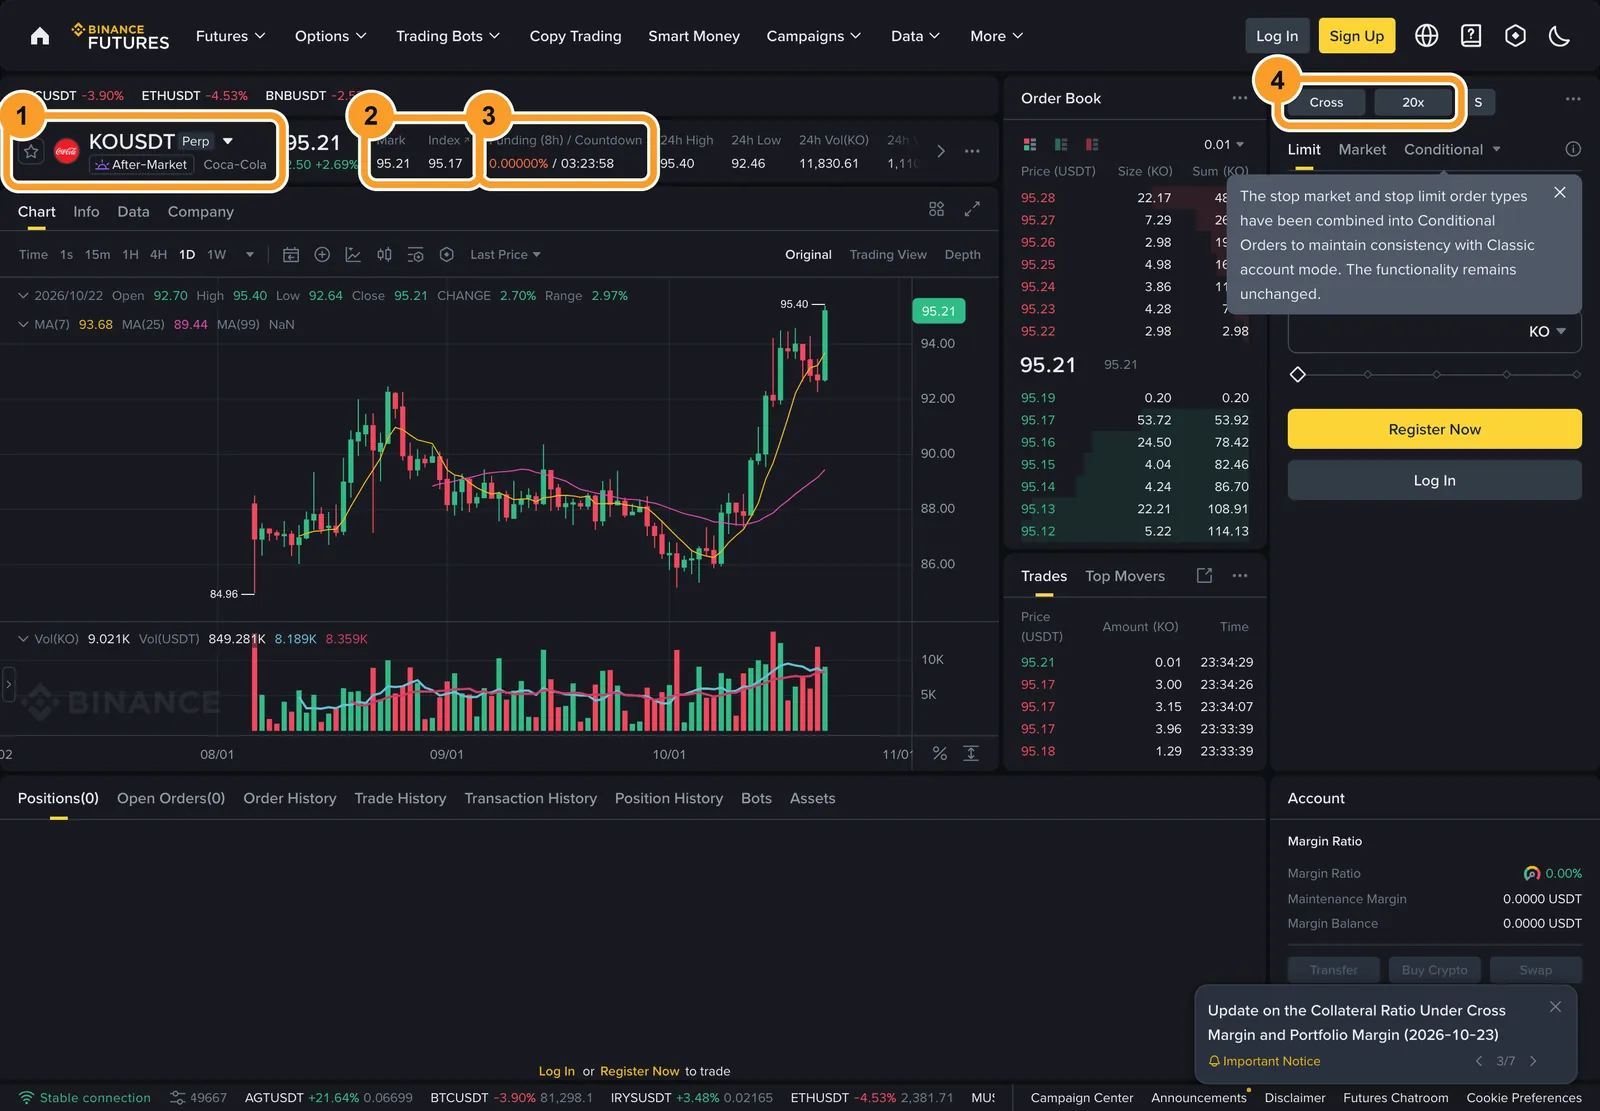Screen dimensions: 1600x1111
Task: Go to the home icon
Action: coord(40,36)
